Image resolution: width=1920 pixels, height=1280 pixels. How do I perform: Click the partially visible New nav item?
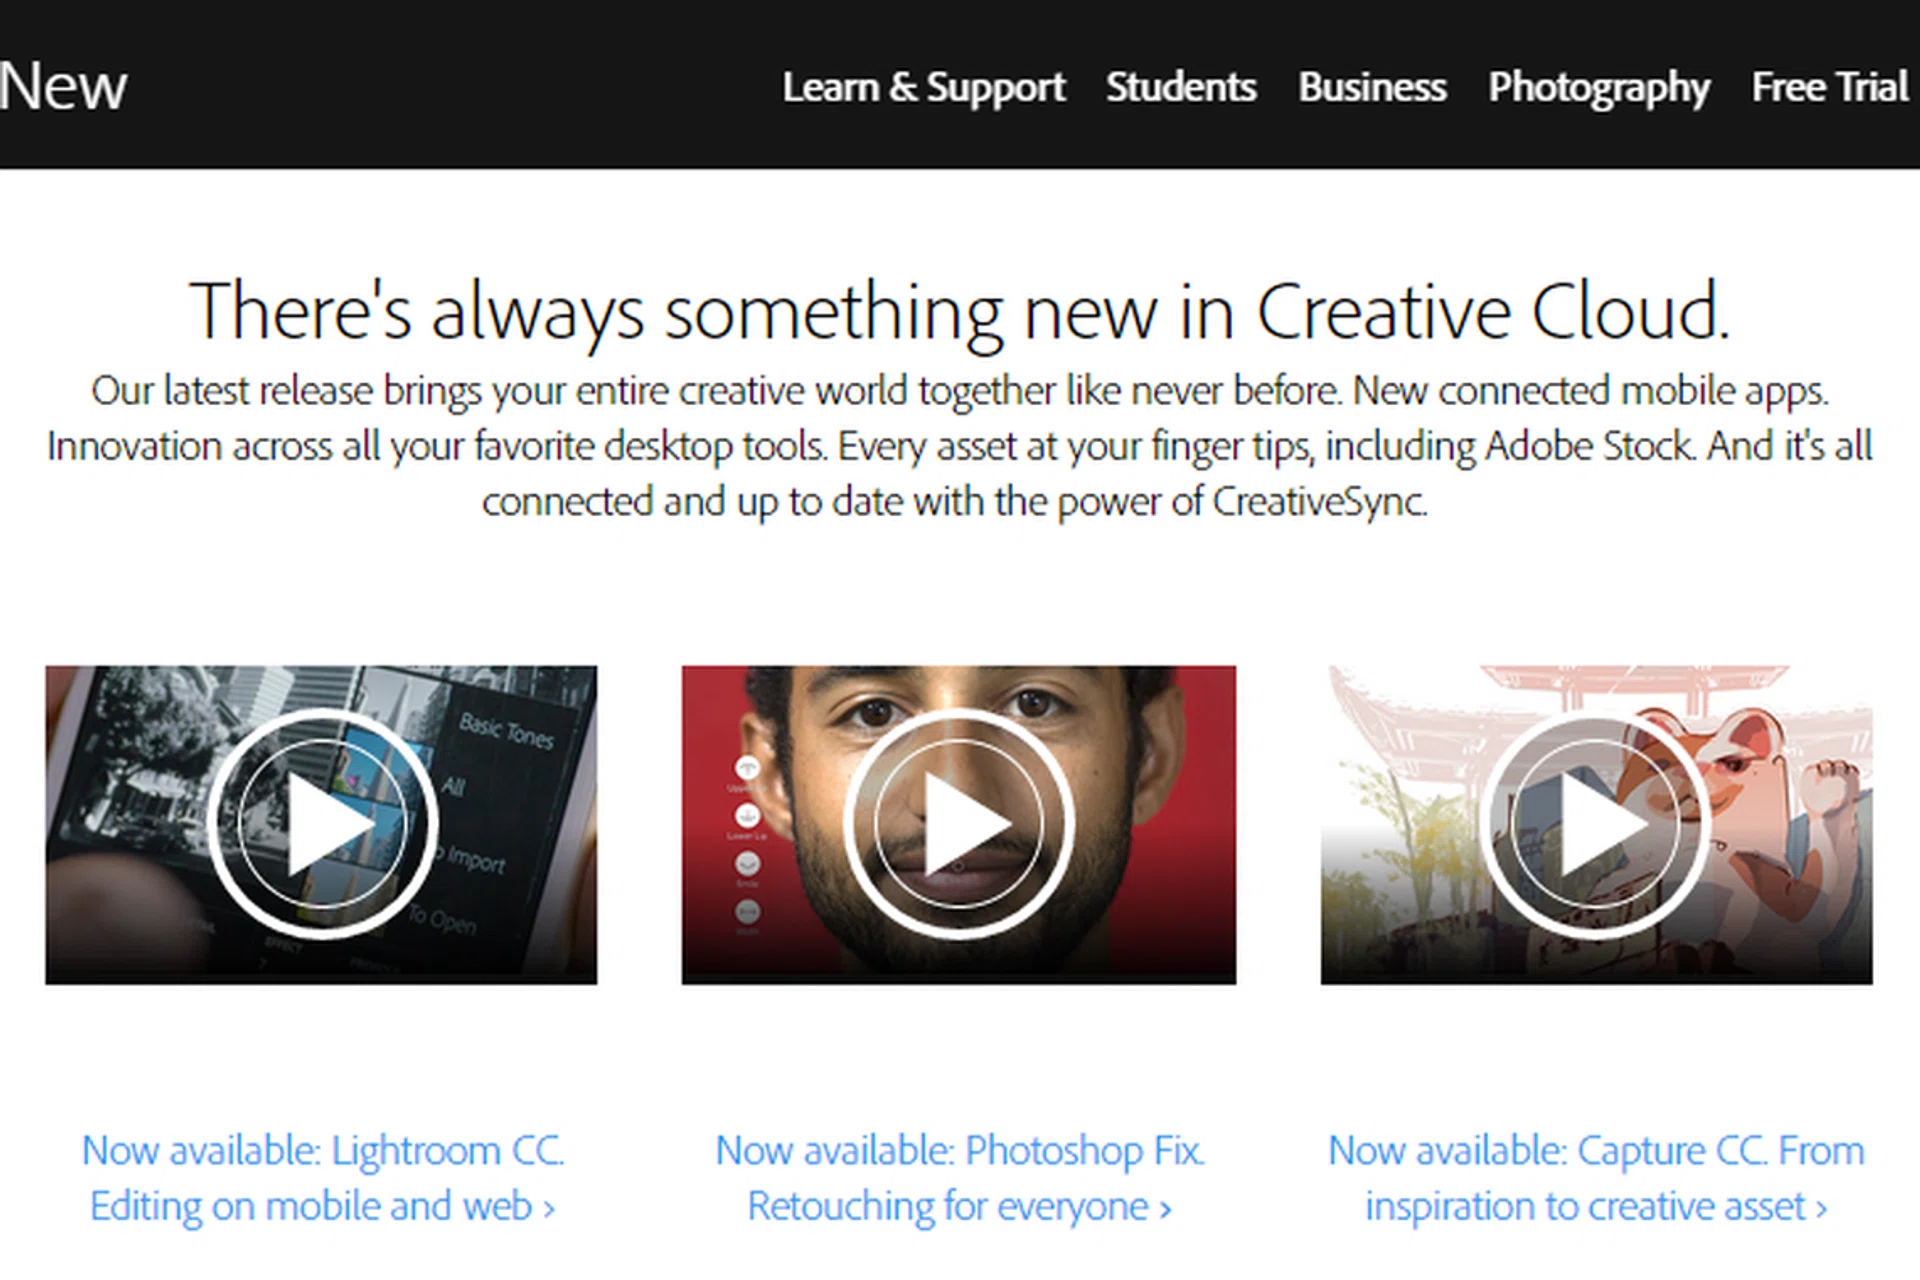62,87
